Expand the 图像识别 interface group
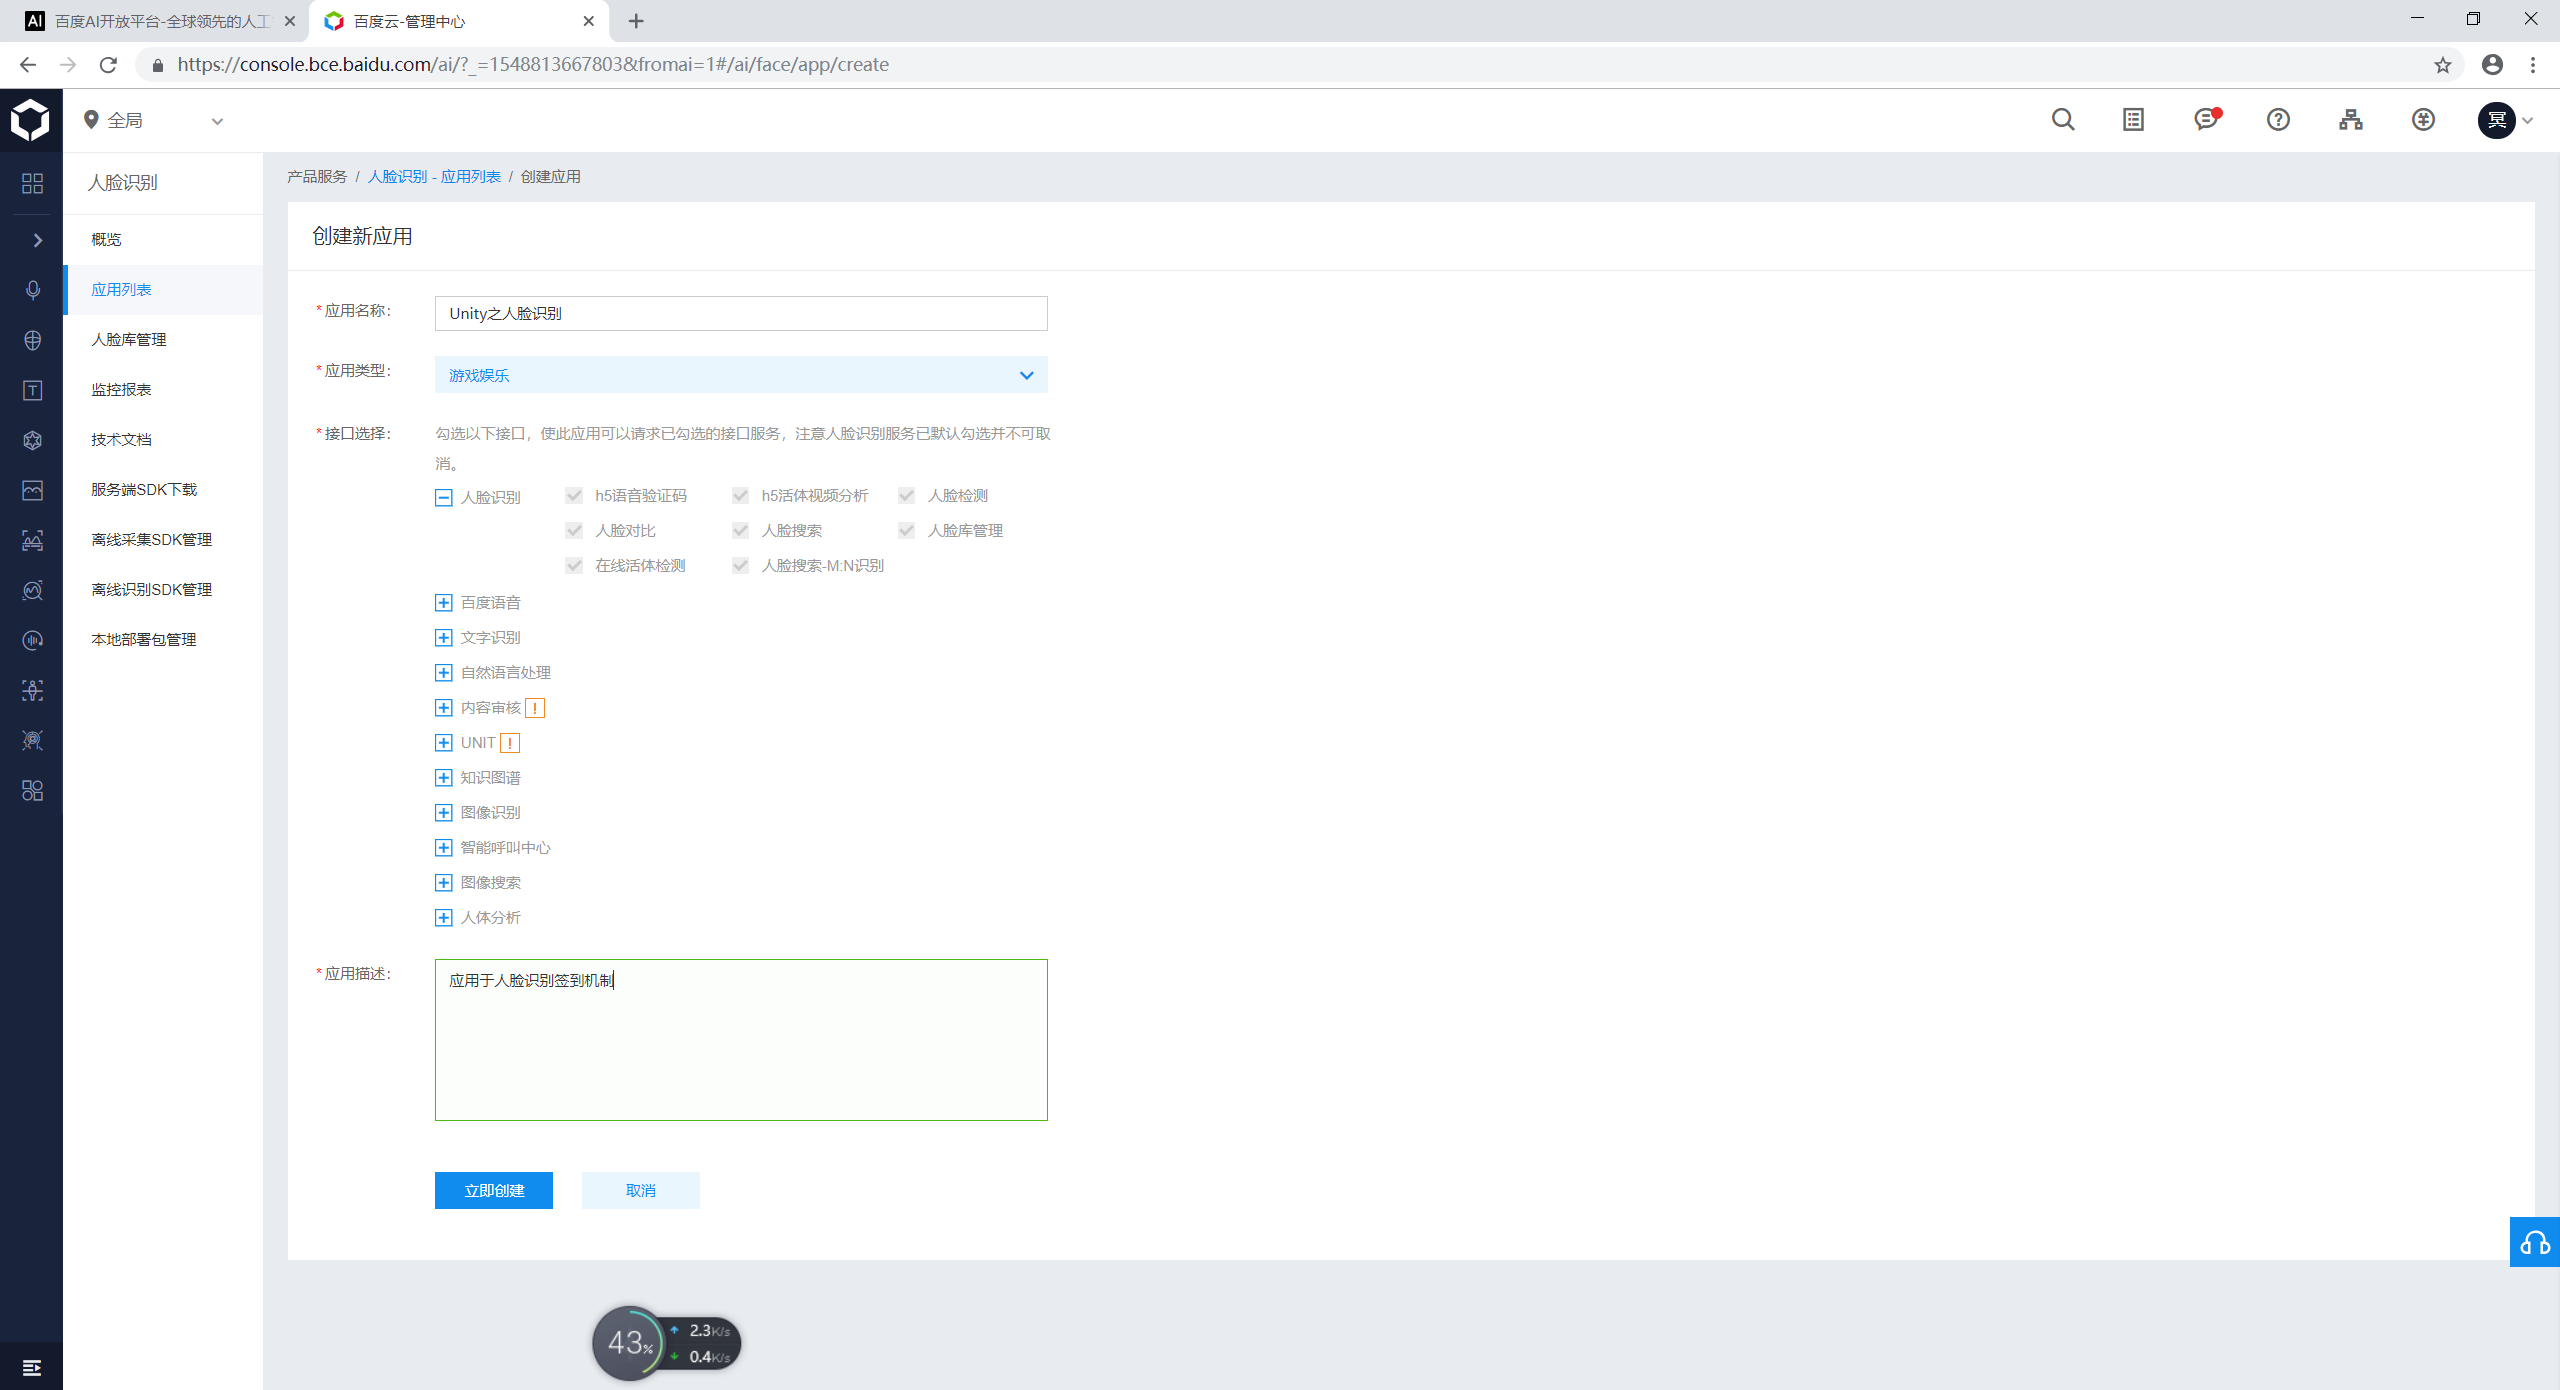Image resolution: width=2560 pixels, height=1390 pixels. pos(444,813)
